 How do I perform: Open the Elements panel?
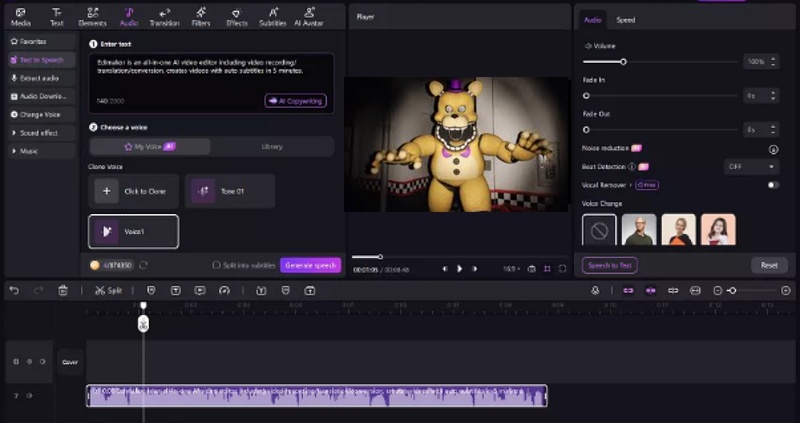(x=92, y=17)
